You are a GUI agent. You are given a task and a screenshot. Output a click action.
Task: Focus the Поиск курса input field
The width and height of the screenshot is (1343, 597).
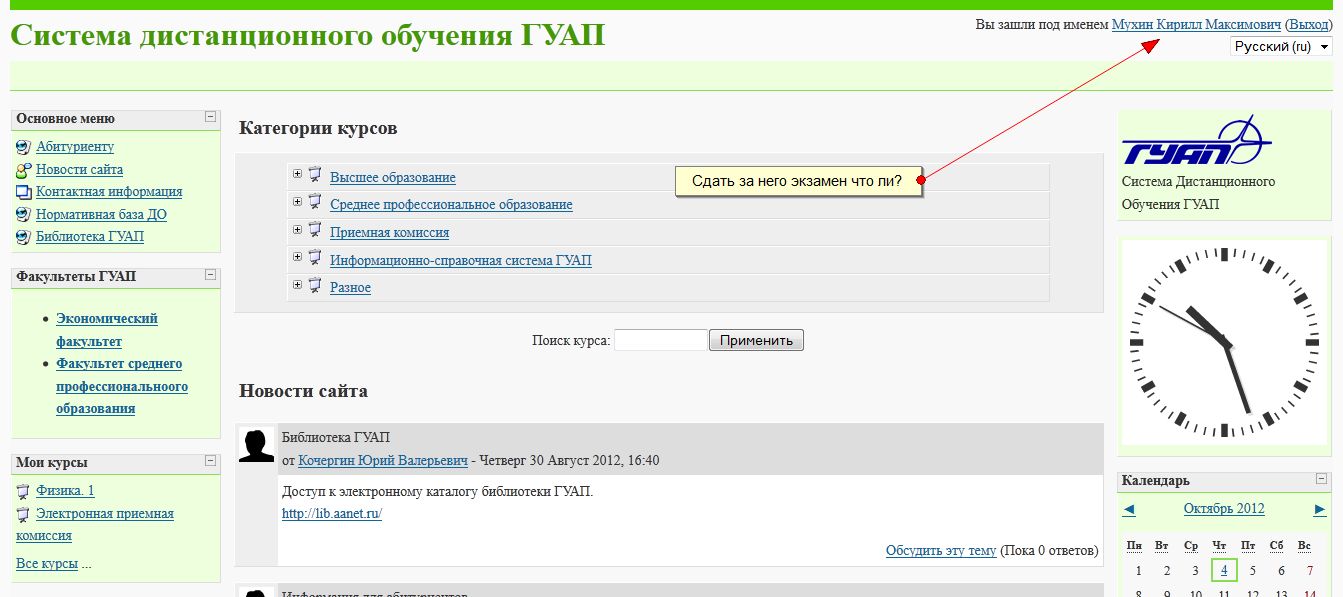coord(660,341)
